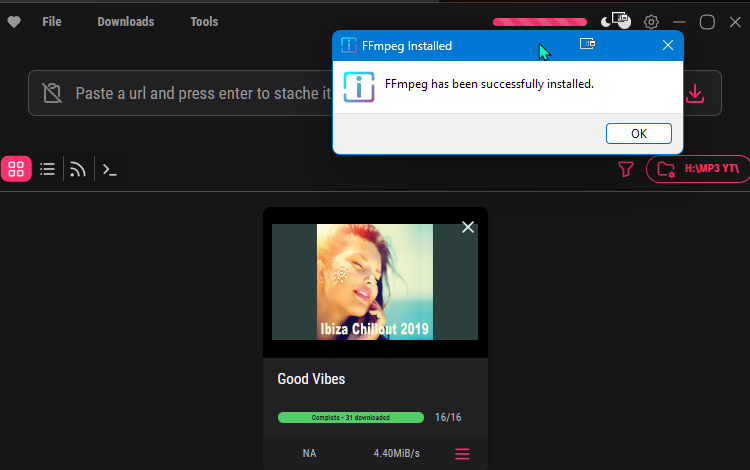Click the FFmpeg dialog title bar icon
The height and width of the screenshot is (470, 750).
pyautogui.click(x=349, y=45)
